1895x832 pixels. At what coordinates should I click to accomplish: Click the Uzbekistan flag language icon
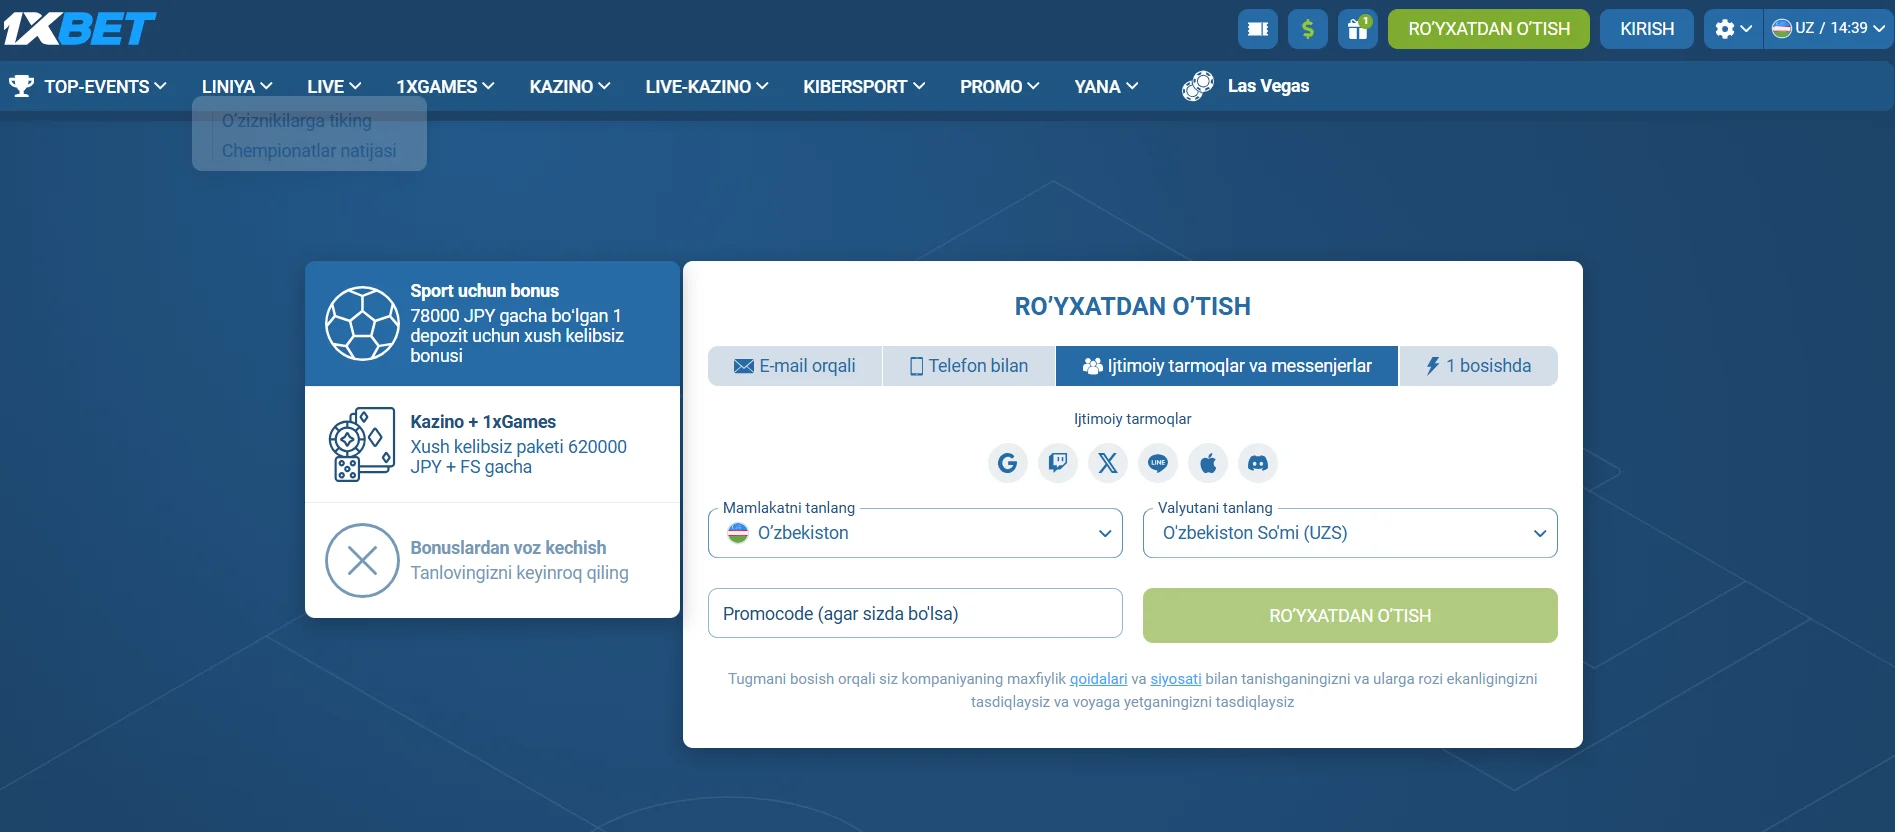point(1781,29)
